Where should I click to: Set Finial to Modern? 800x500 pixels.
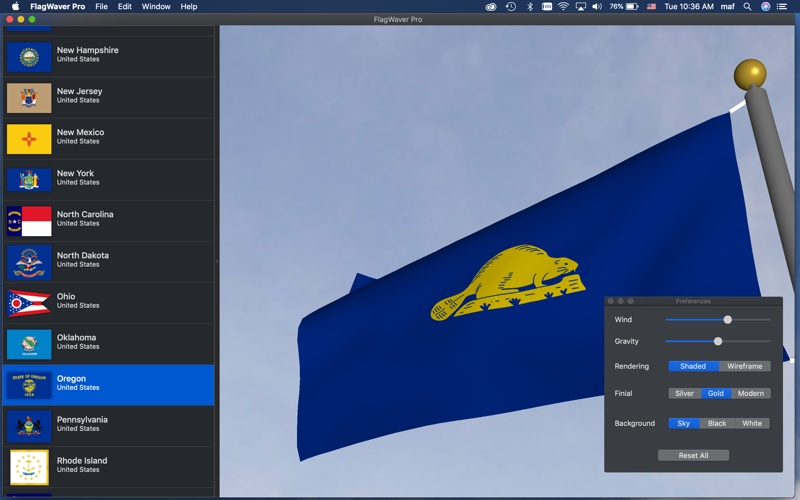[x=751, y=393]
